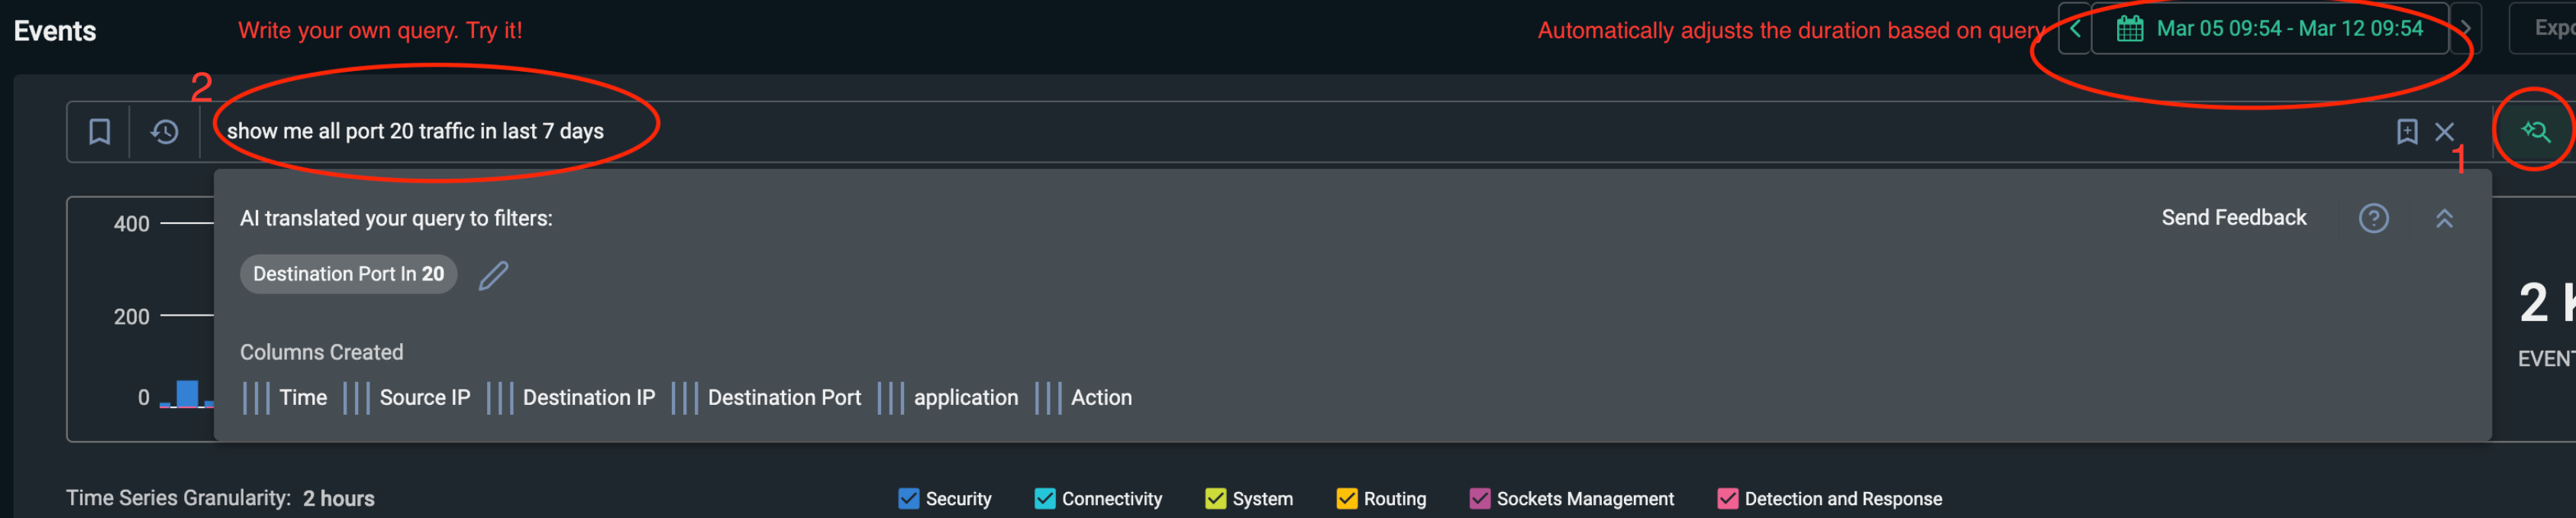Toggle Routing events checkbox
The height and width of the screenshot is (518, 2576).
(x=1347, y=498)
